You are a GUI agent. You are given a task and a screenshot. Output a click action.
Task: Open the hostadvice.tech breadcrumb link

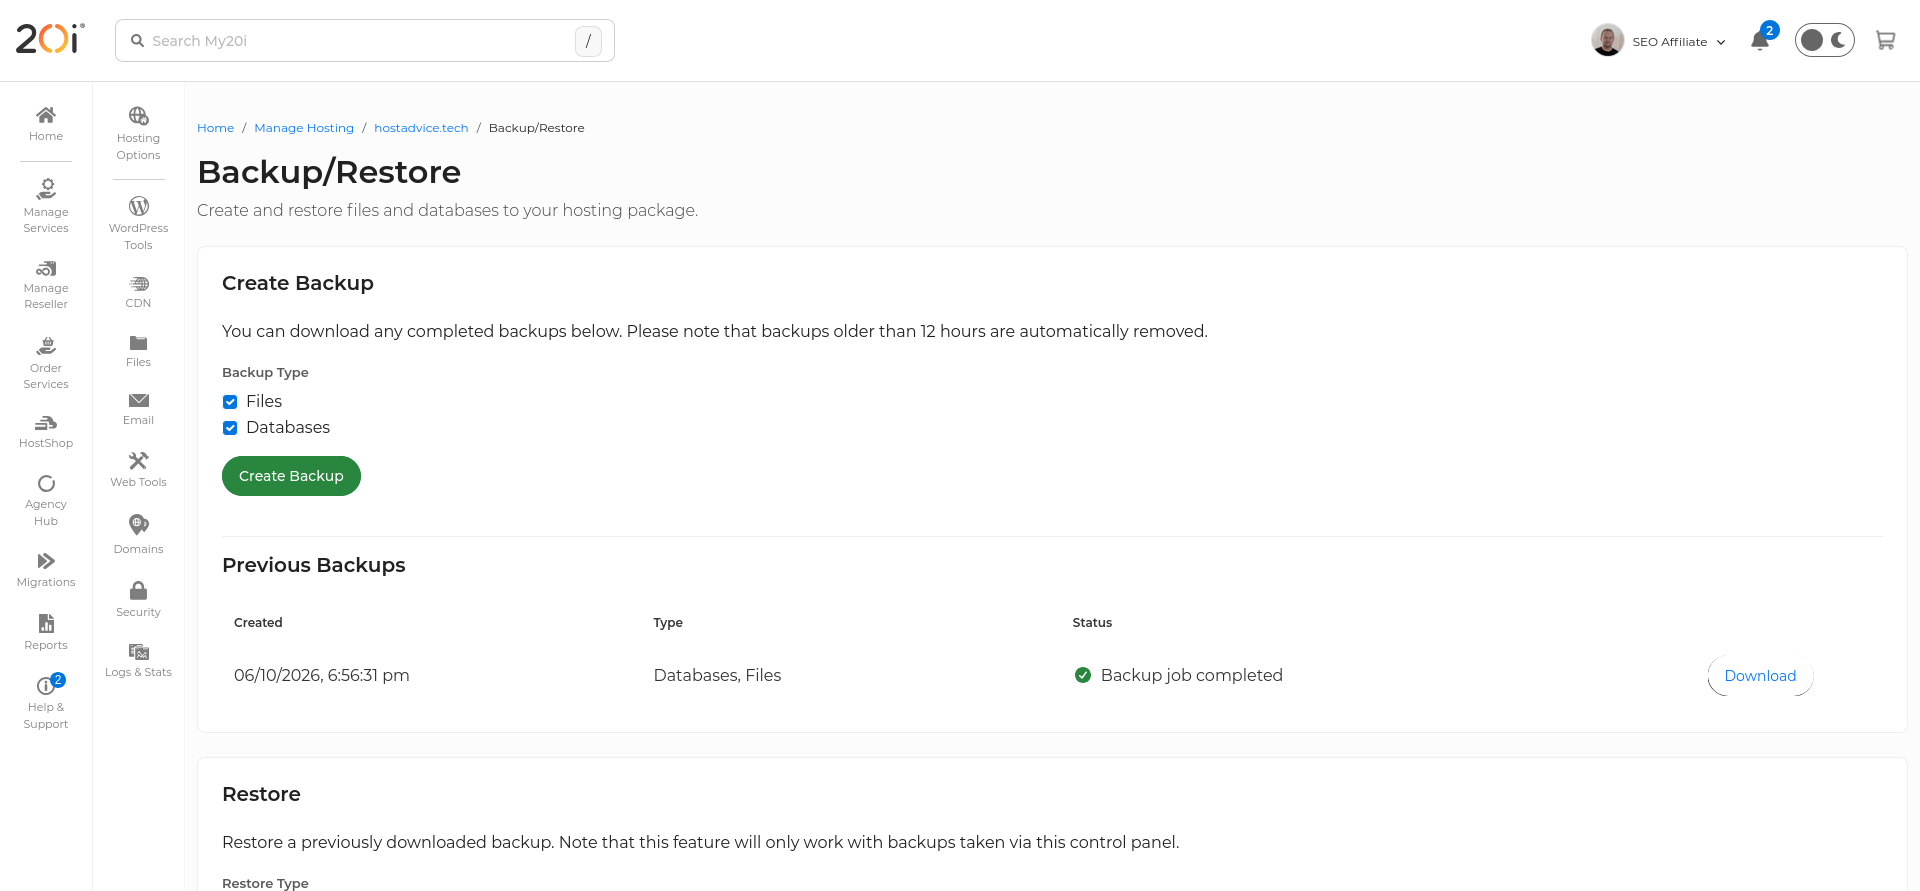pyautogui.click(x=421, y=128)
